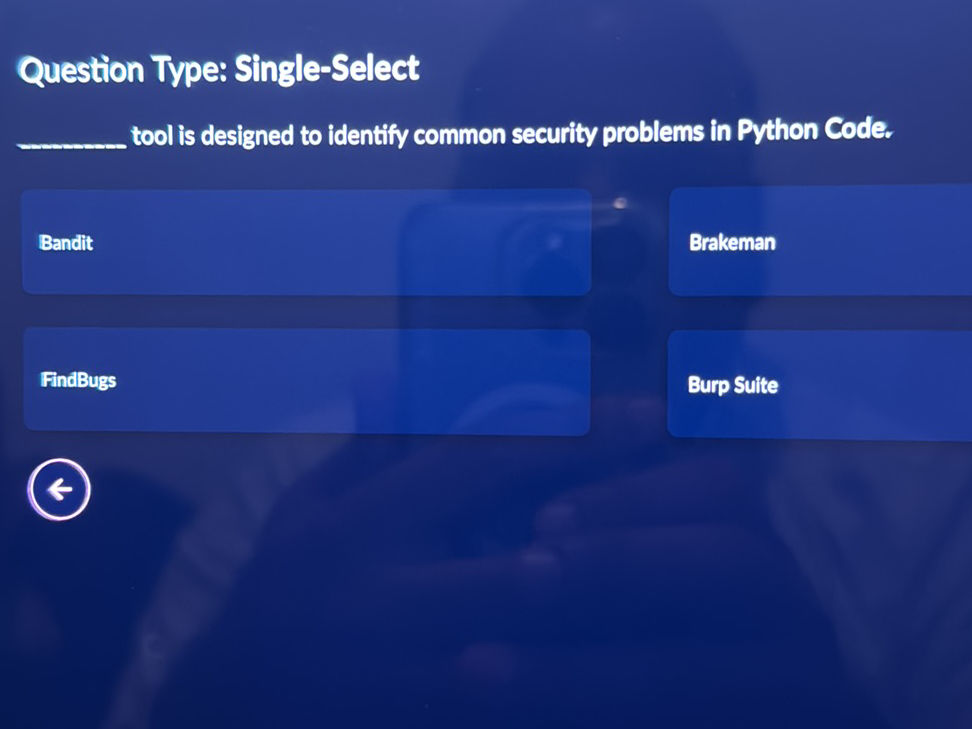Select the Python security analysis tool Bandit
972x729 pixels.
[x=305, y=242]
